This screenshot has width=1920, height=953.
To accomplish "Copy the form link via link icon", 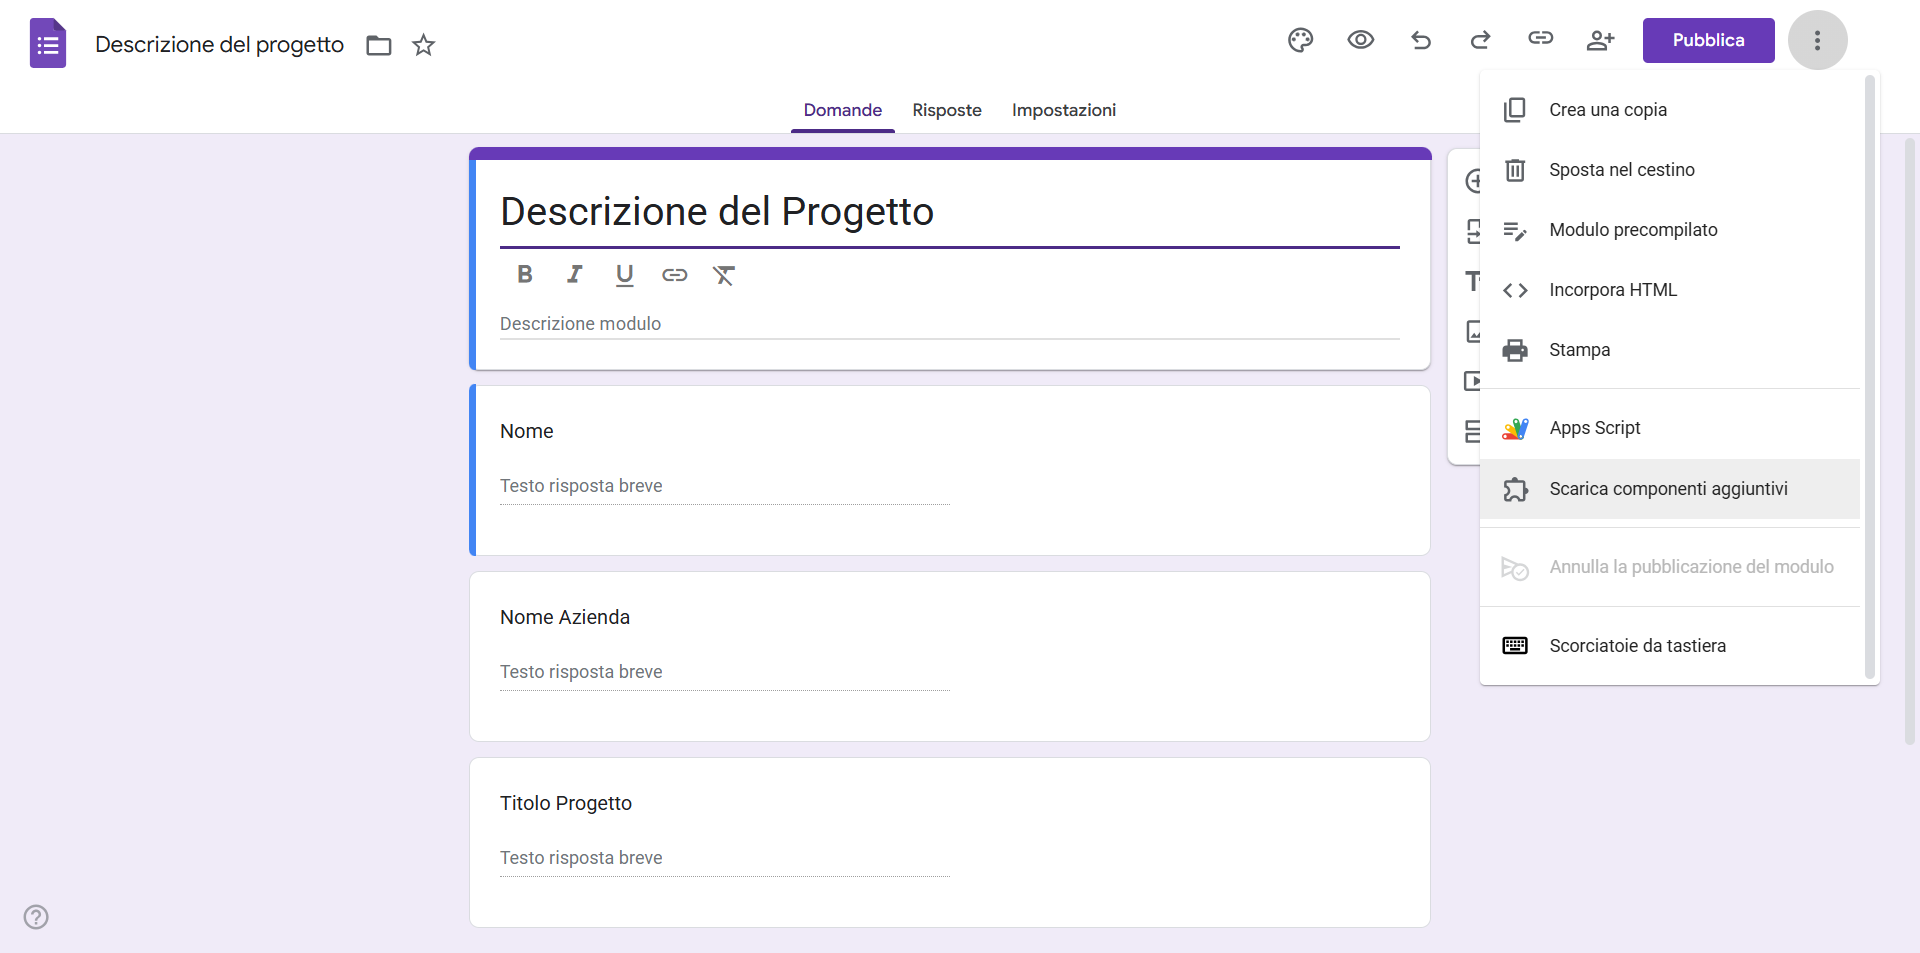I will point(1540,39).
